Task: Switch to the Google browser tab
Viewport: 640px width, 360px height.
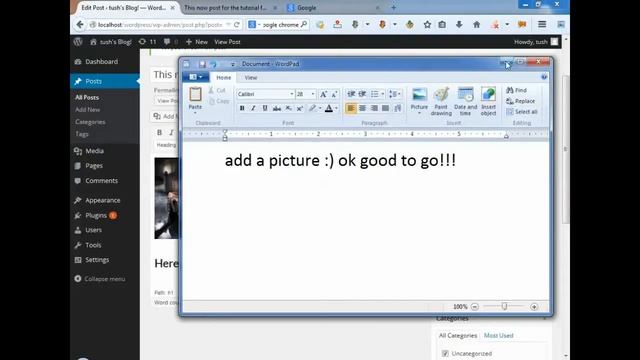Action: (333, 8)
